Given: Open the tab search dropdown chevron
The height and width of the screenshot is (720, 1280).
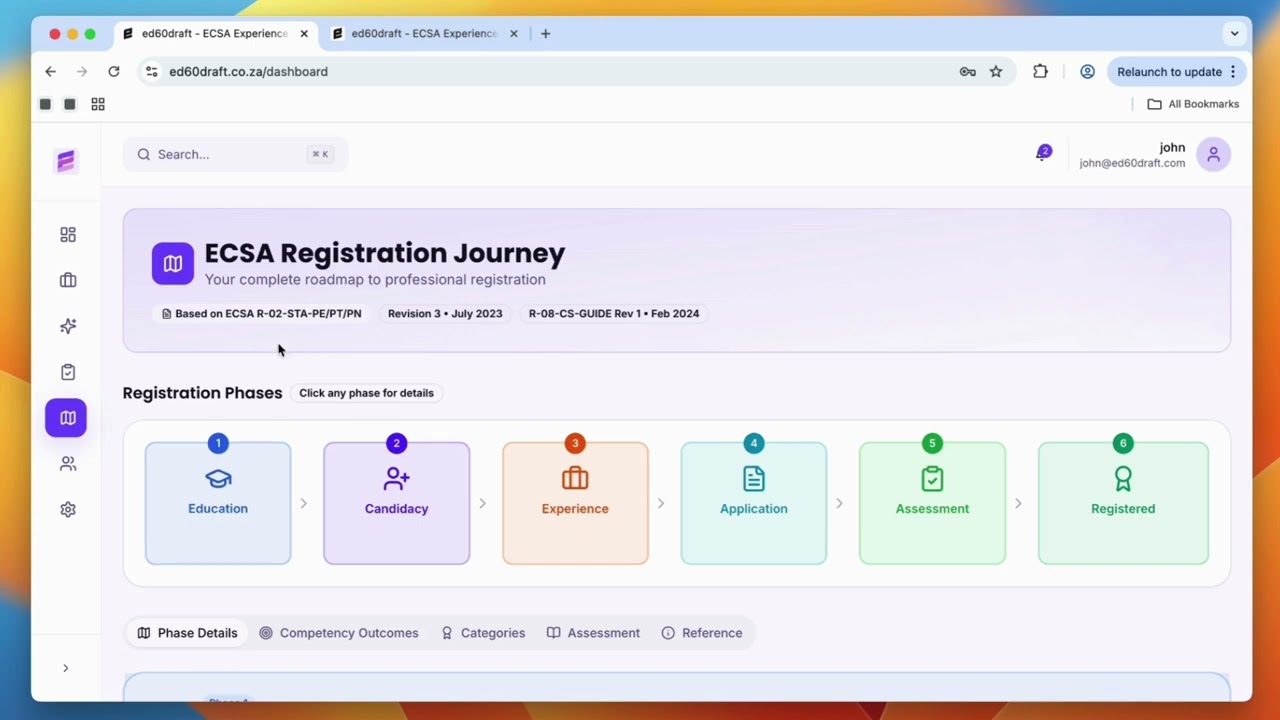Looking at the screenshot, I should 1234,34.
